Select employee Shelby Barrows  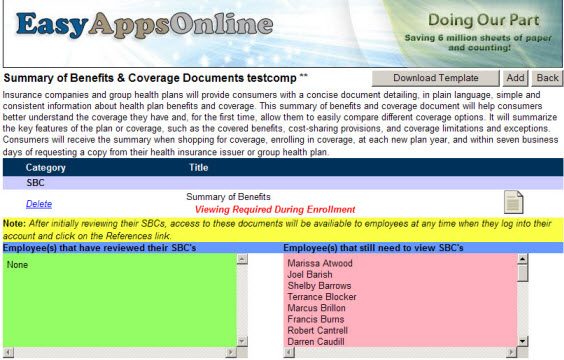pyautogui.click(x=319, y=286)
